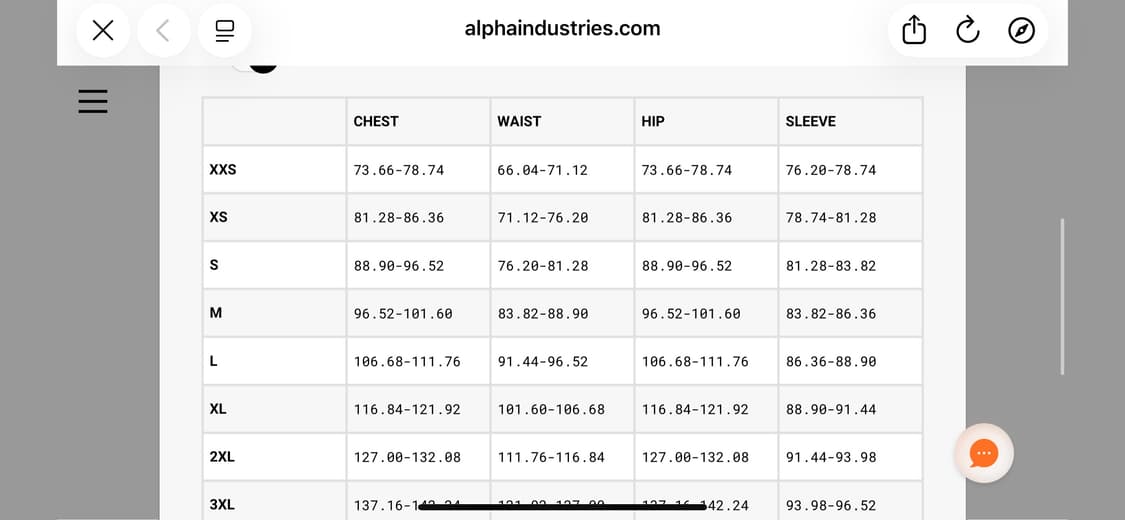Tap the alphaindustries.com address text

tap(562, 29)
